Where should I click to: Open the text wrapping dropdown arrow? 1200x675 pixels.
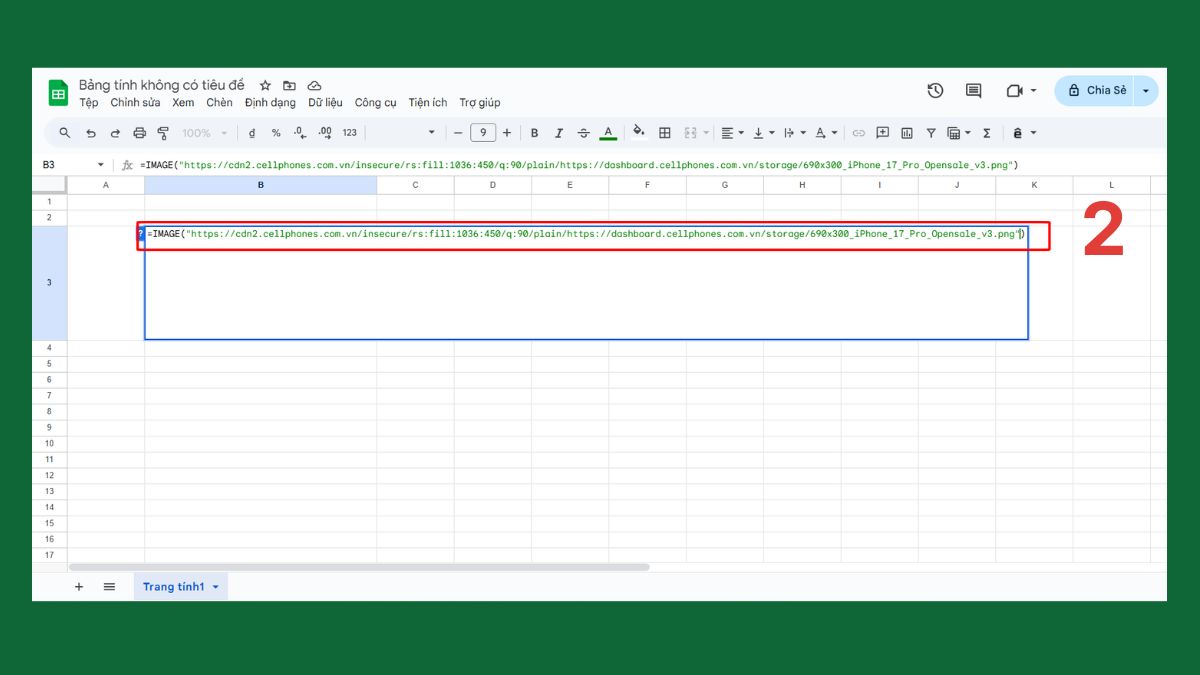coord(803,132)
